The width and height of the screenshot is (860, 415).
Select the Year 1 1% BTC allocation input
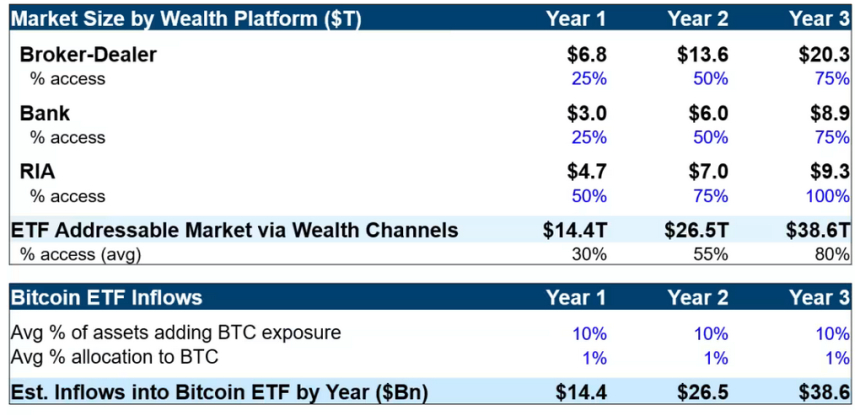point(596,356)
